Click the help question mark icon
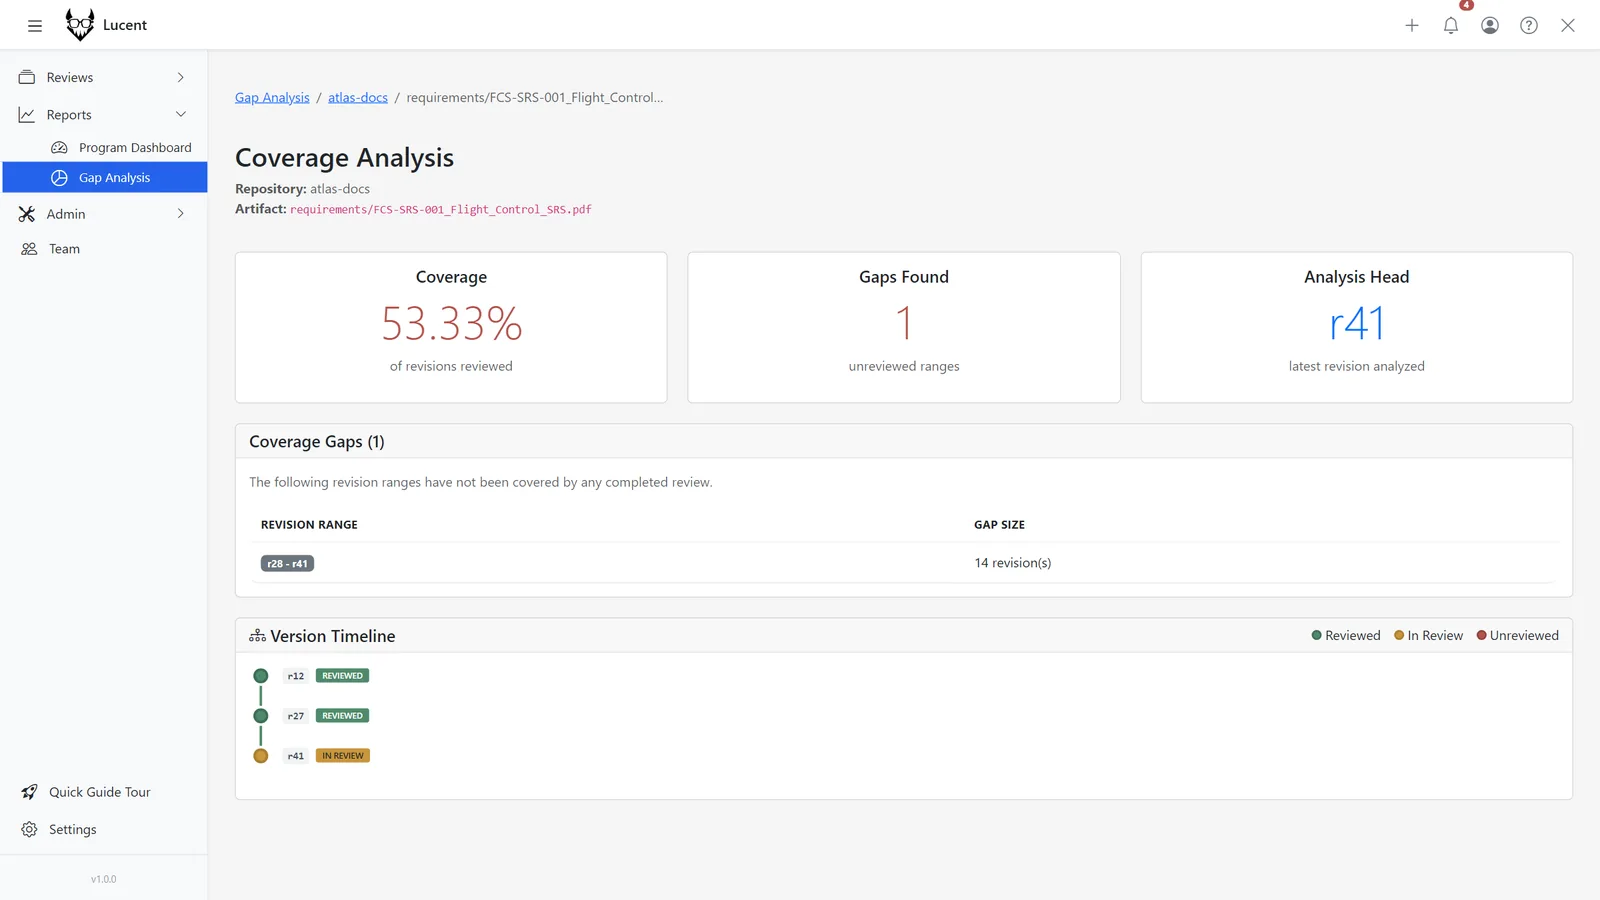The image size is (1600, 900). (x=1529, y=25)
